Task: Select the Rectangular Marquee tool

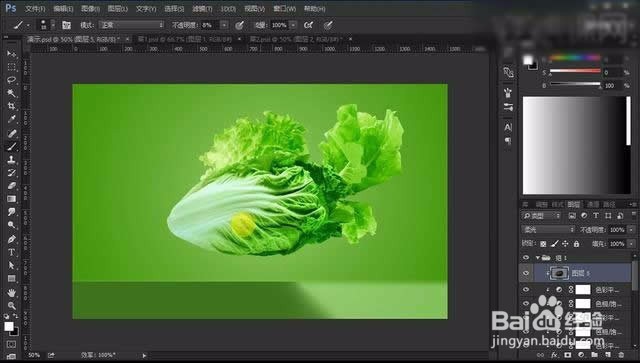Action: 11,67
